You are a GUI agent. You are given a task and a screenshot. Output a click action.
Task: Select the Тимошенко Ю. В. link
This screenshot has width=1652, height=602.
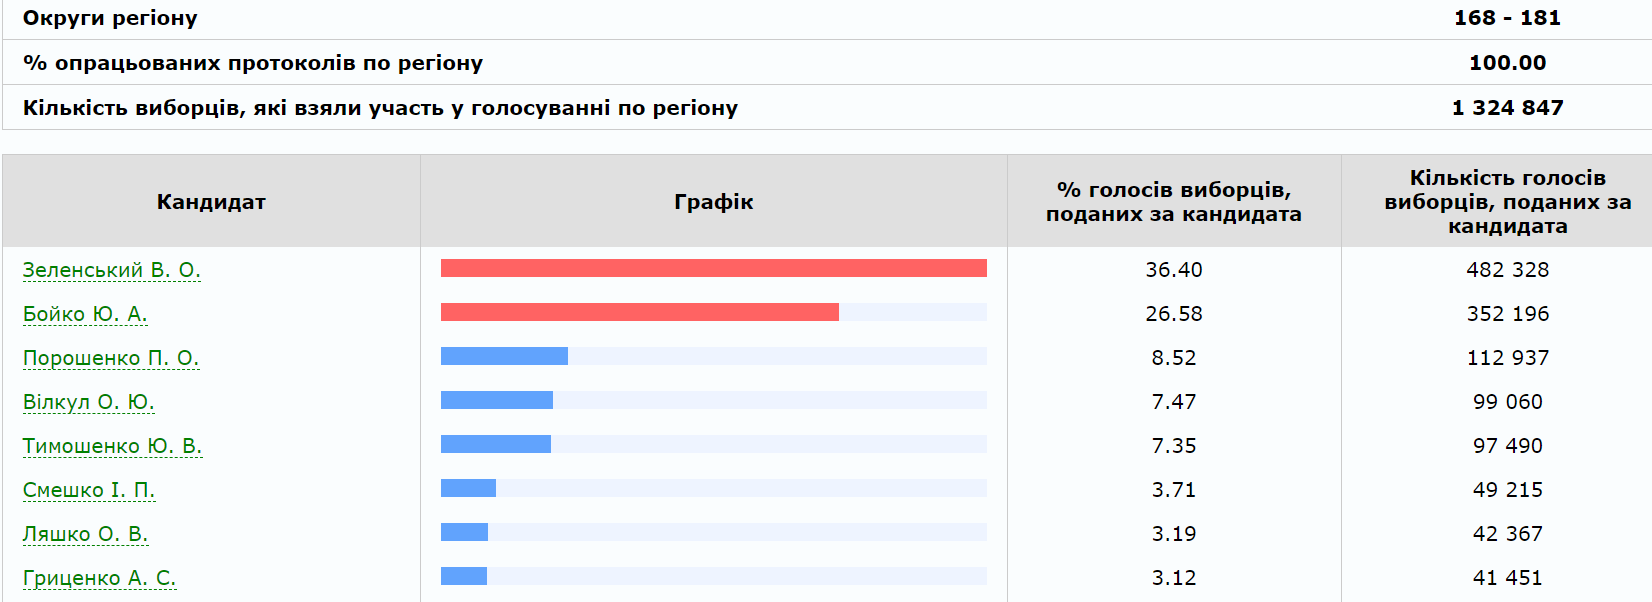click(112, 446)
